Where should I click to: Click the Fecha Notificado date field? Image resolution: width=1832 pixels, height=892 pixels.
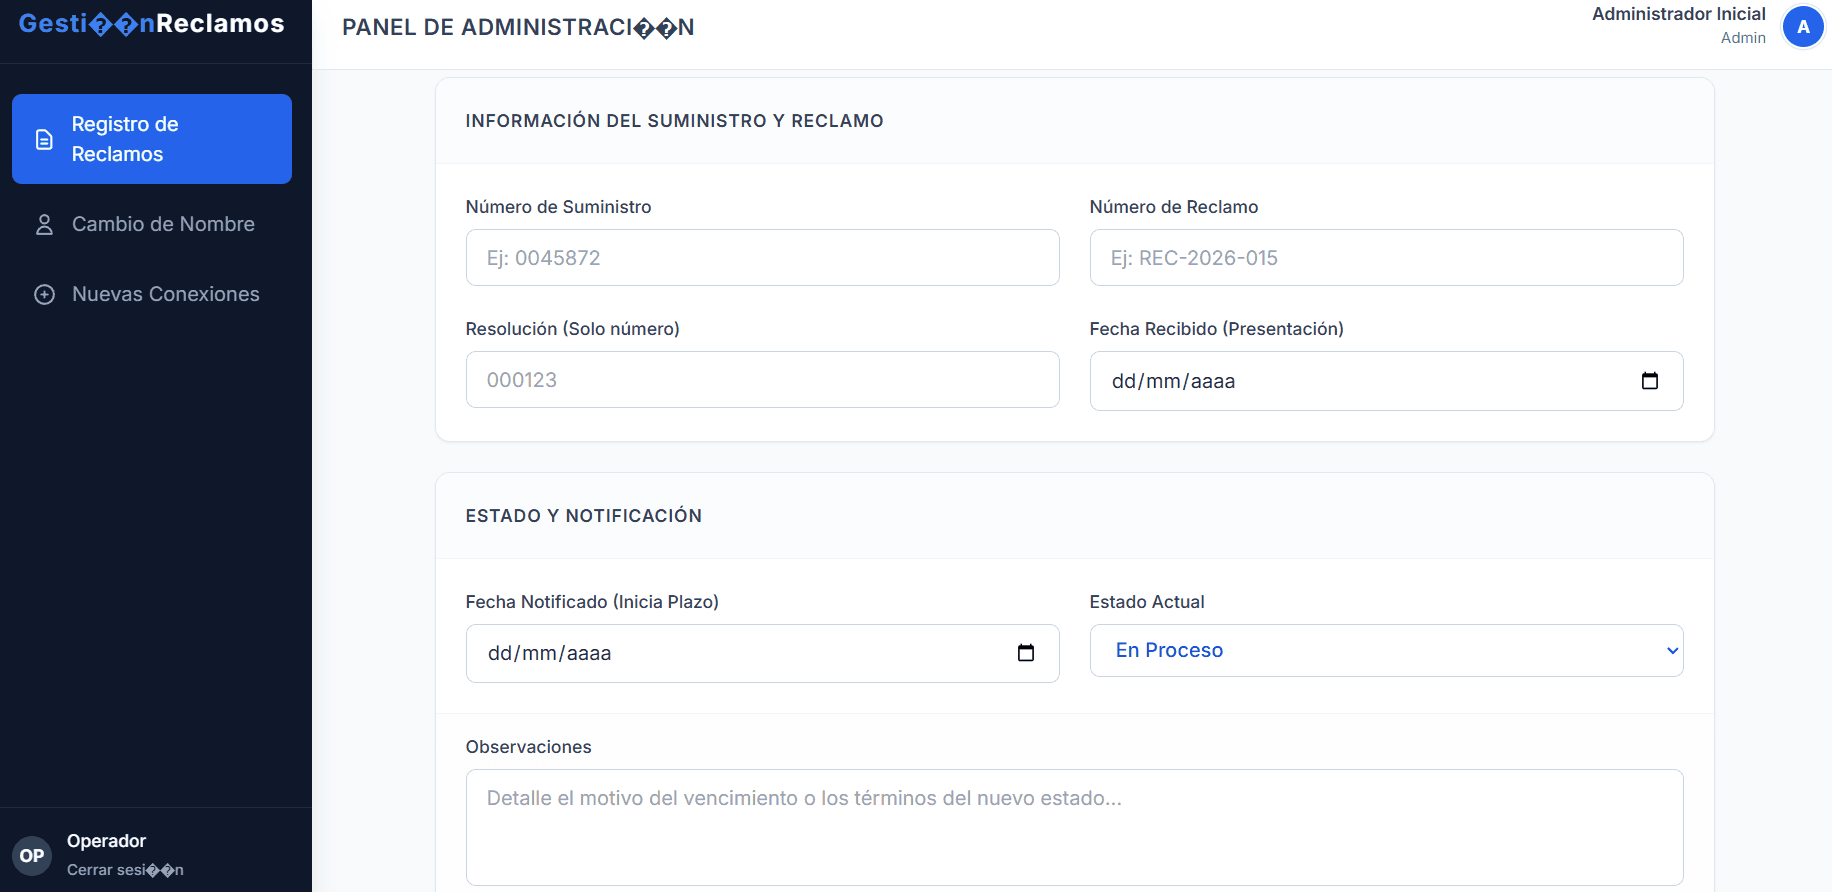(762, 653)
